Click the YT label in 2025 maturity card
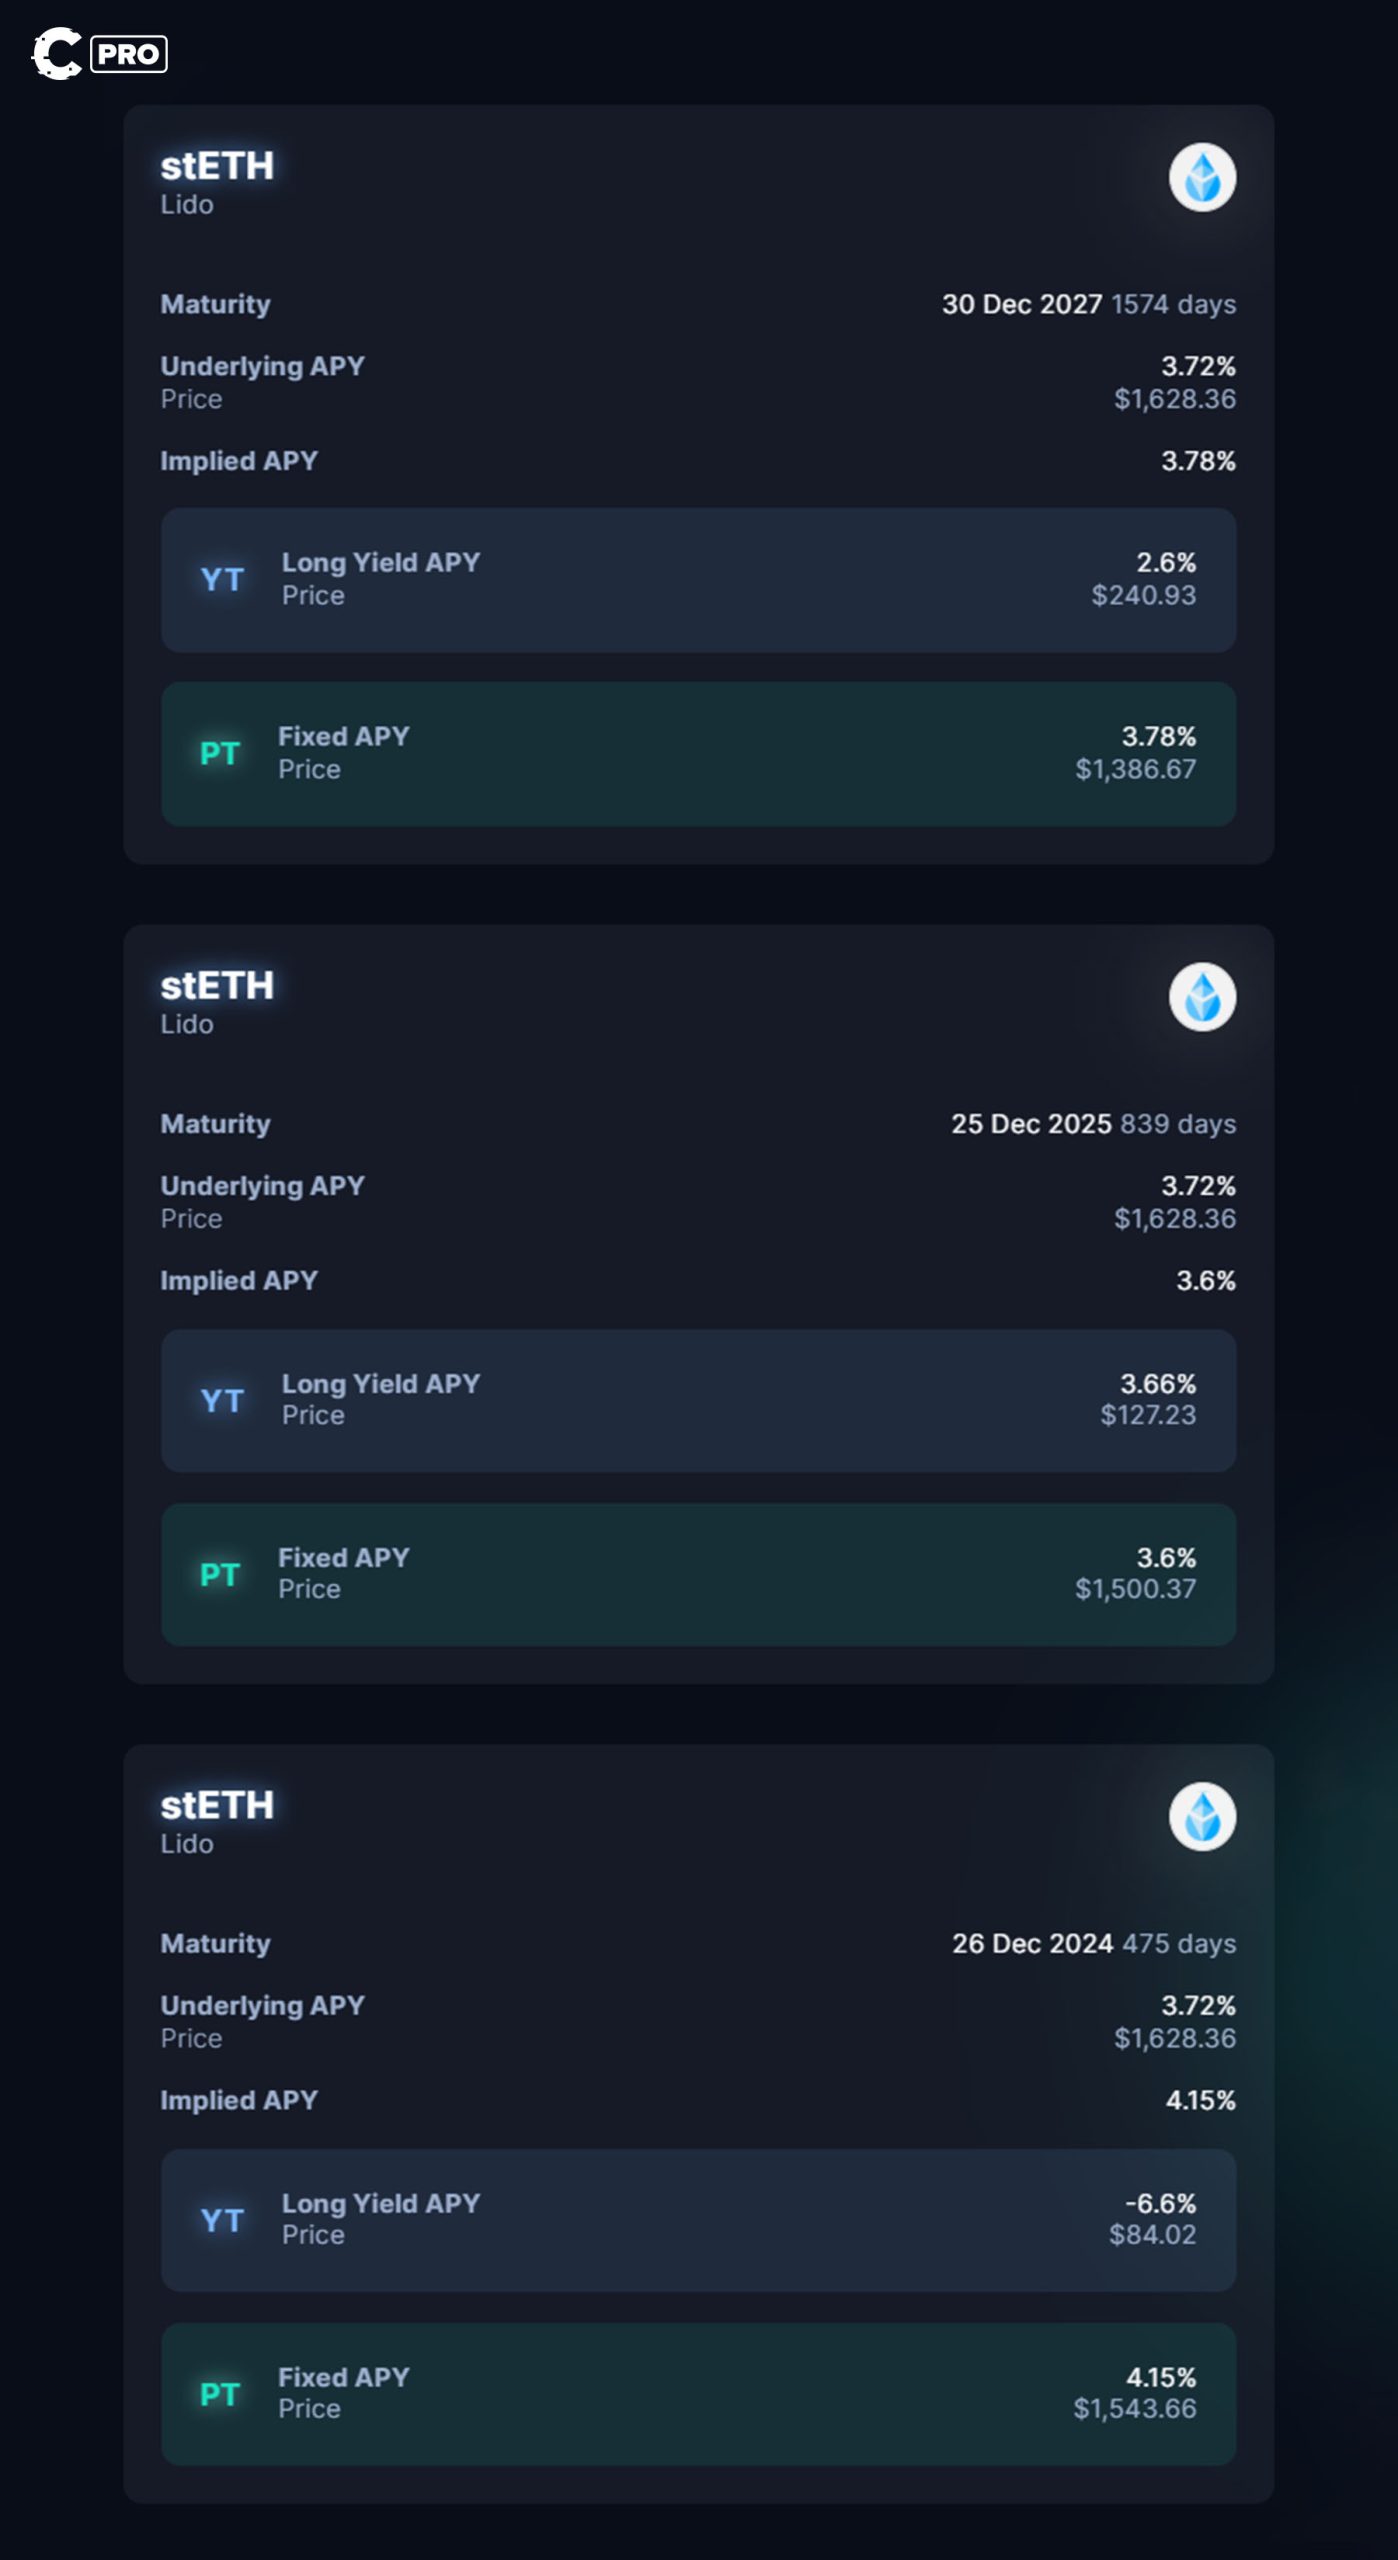Screen dimensions: 1398x2560 click(222, 1401)
